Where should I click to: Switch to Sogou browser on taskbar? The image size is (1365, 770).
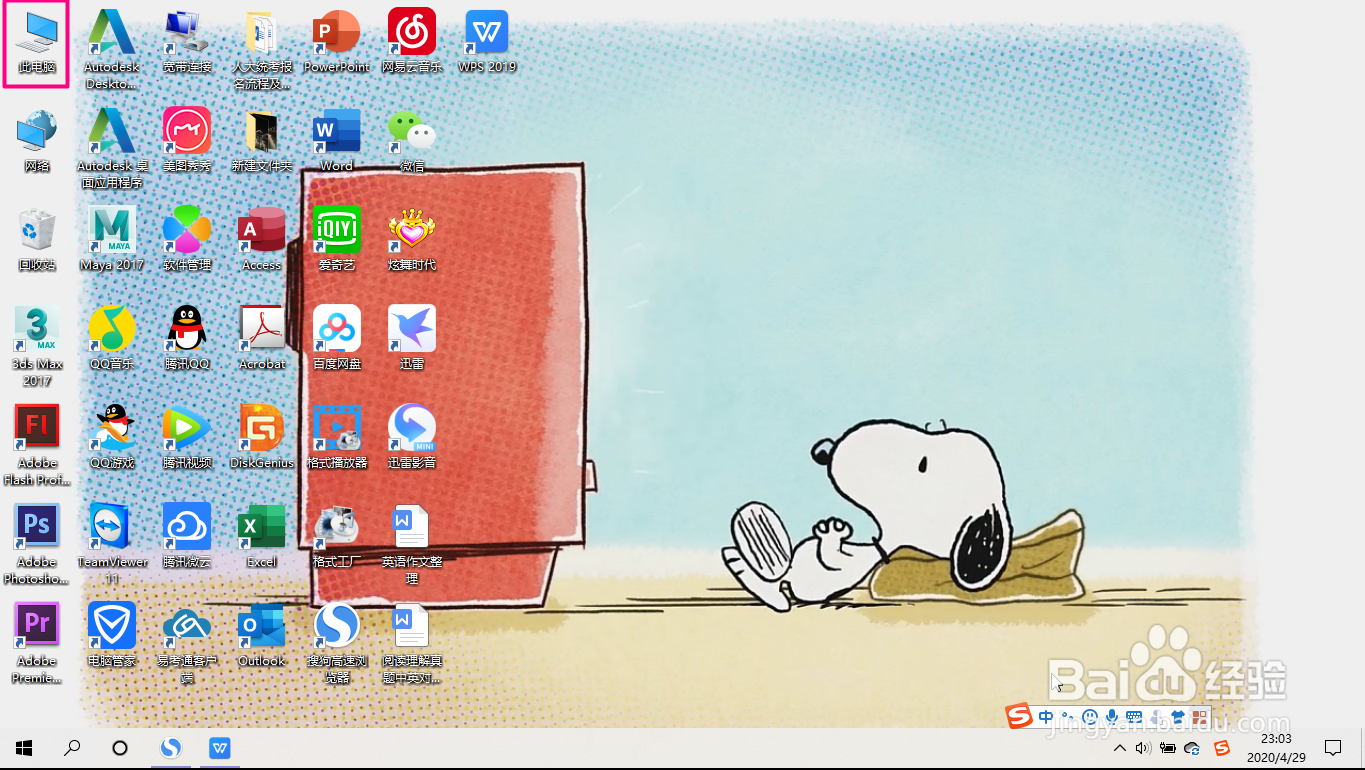click(x=172, y=747)
